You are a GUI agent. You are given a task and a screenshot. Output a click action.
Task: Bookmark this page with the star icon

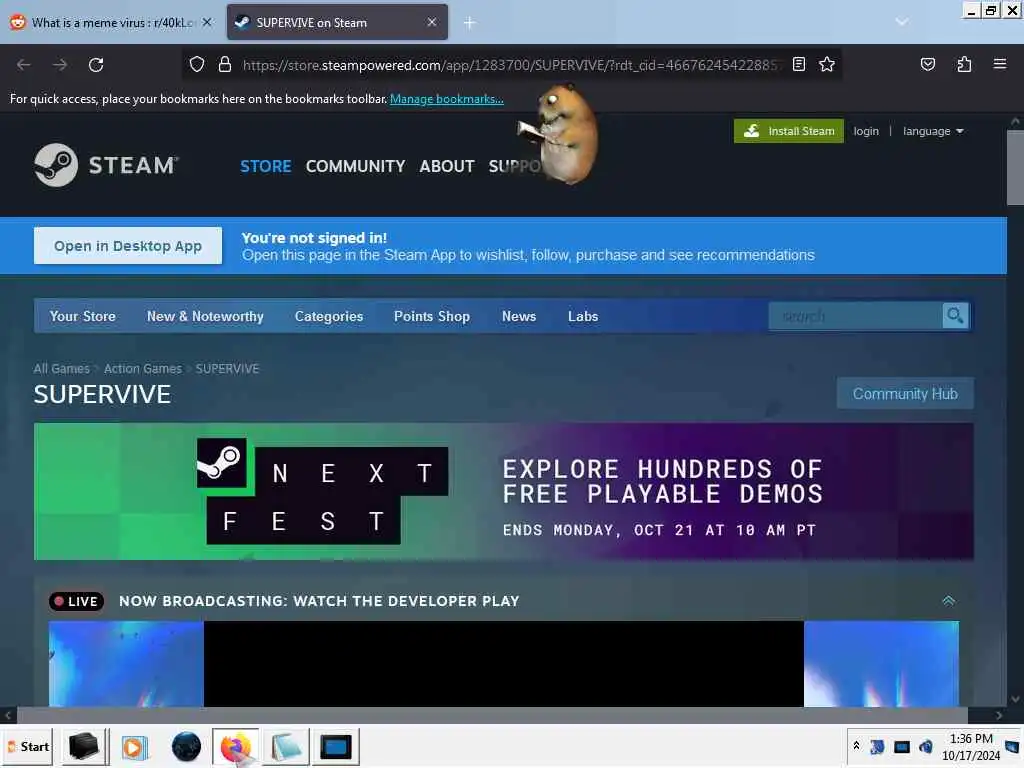click(827, 64)
